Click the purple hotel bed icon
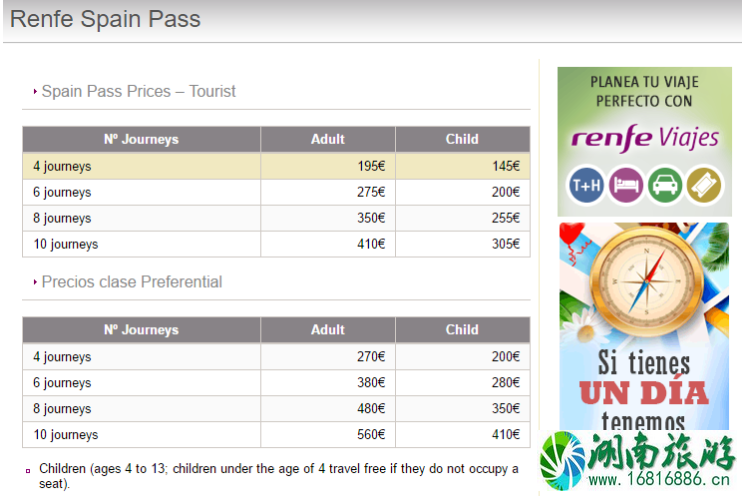Screen dimensions: 742x496 pyautogui.click(x=626, y=185)
